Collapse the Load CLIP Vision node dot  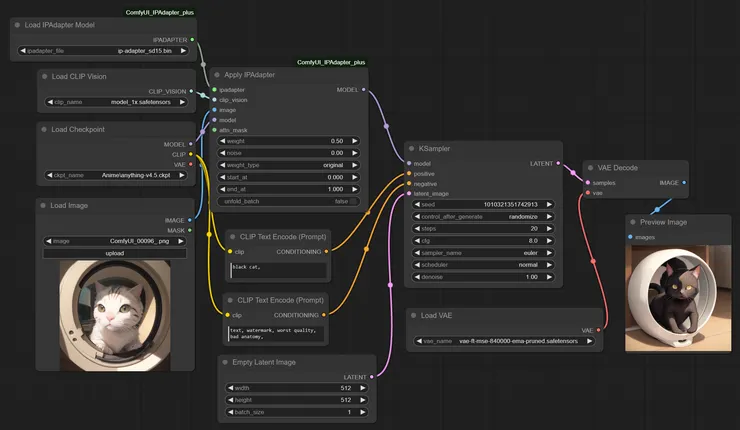click(x=45, y=76)
